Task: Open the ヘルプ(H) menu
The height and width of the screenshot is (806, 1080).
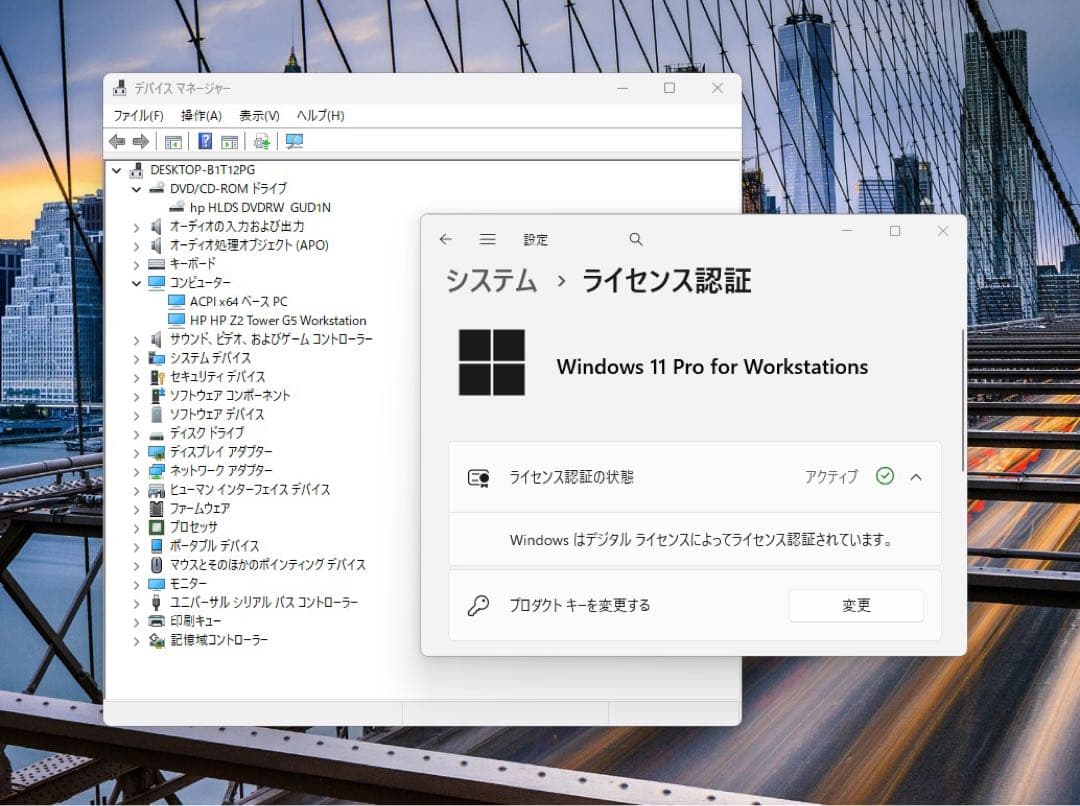Action: pyautogui.click(x=320, y=115)
